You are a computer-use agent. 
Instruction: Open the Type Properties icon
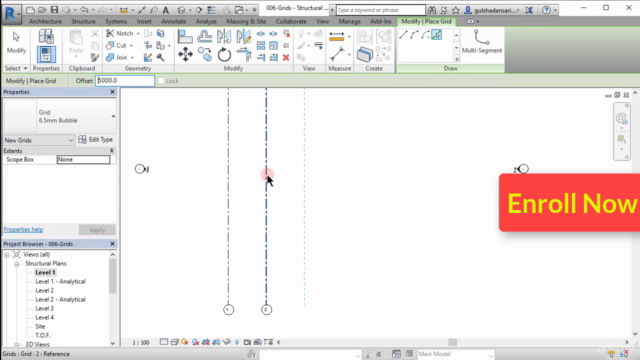46,36
